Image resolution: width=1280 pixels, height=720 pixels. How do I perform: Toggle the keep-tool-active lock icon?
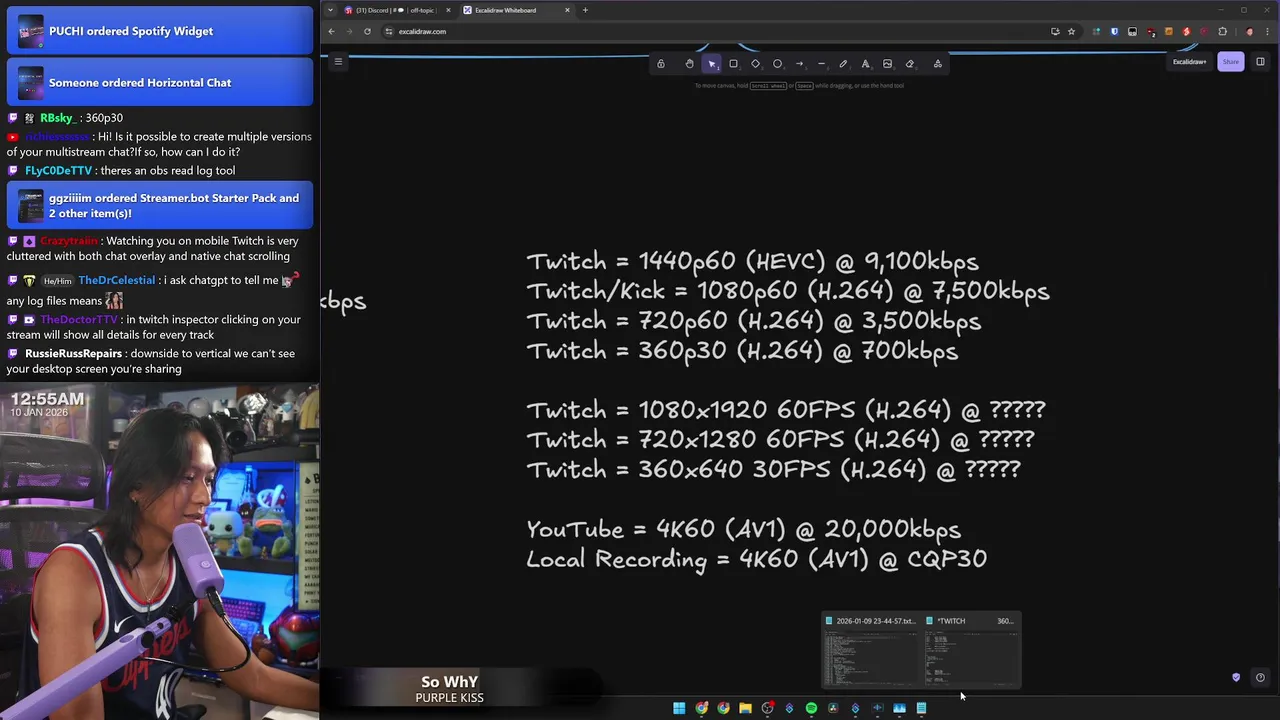tap(660, 64)
